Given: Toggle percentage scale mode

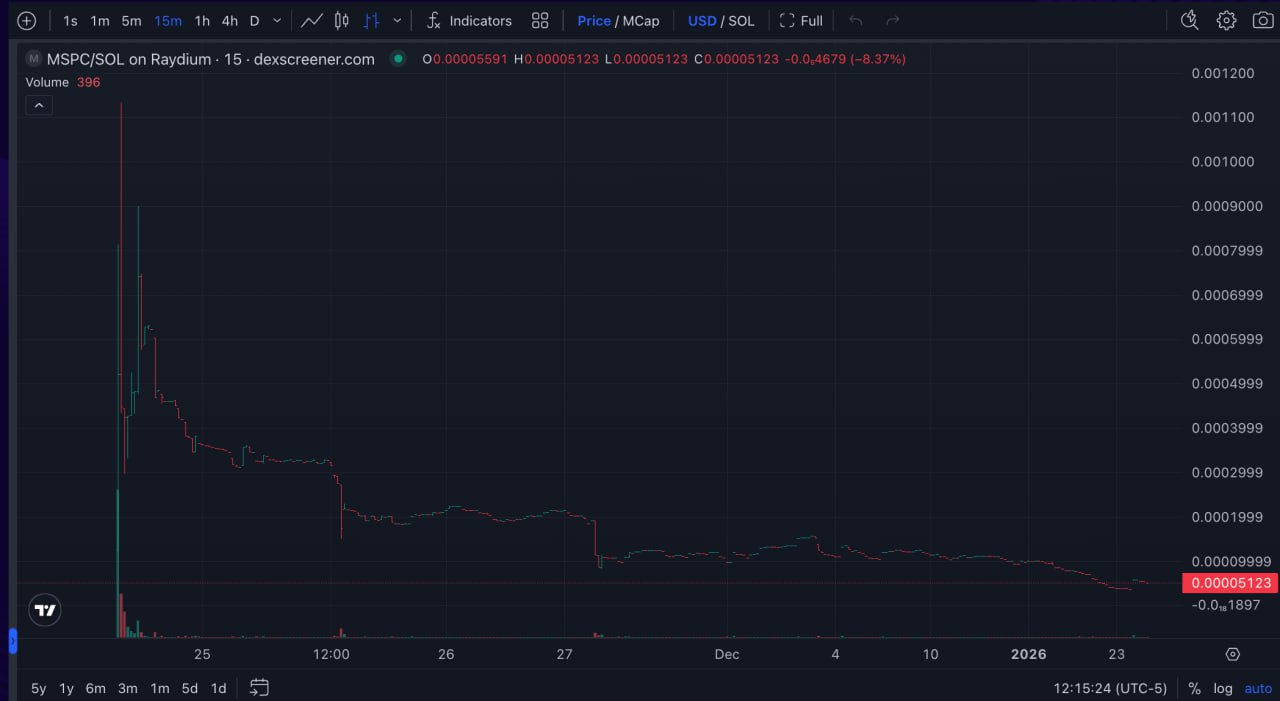Looking at the screenshot, I should [x=1194, y=688].
